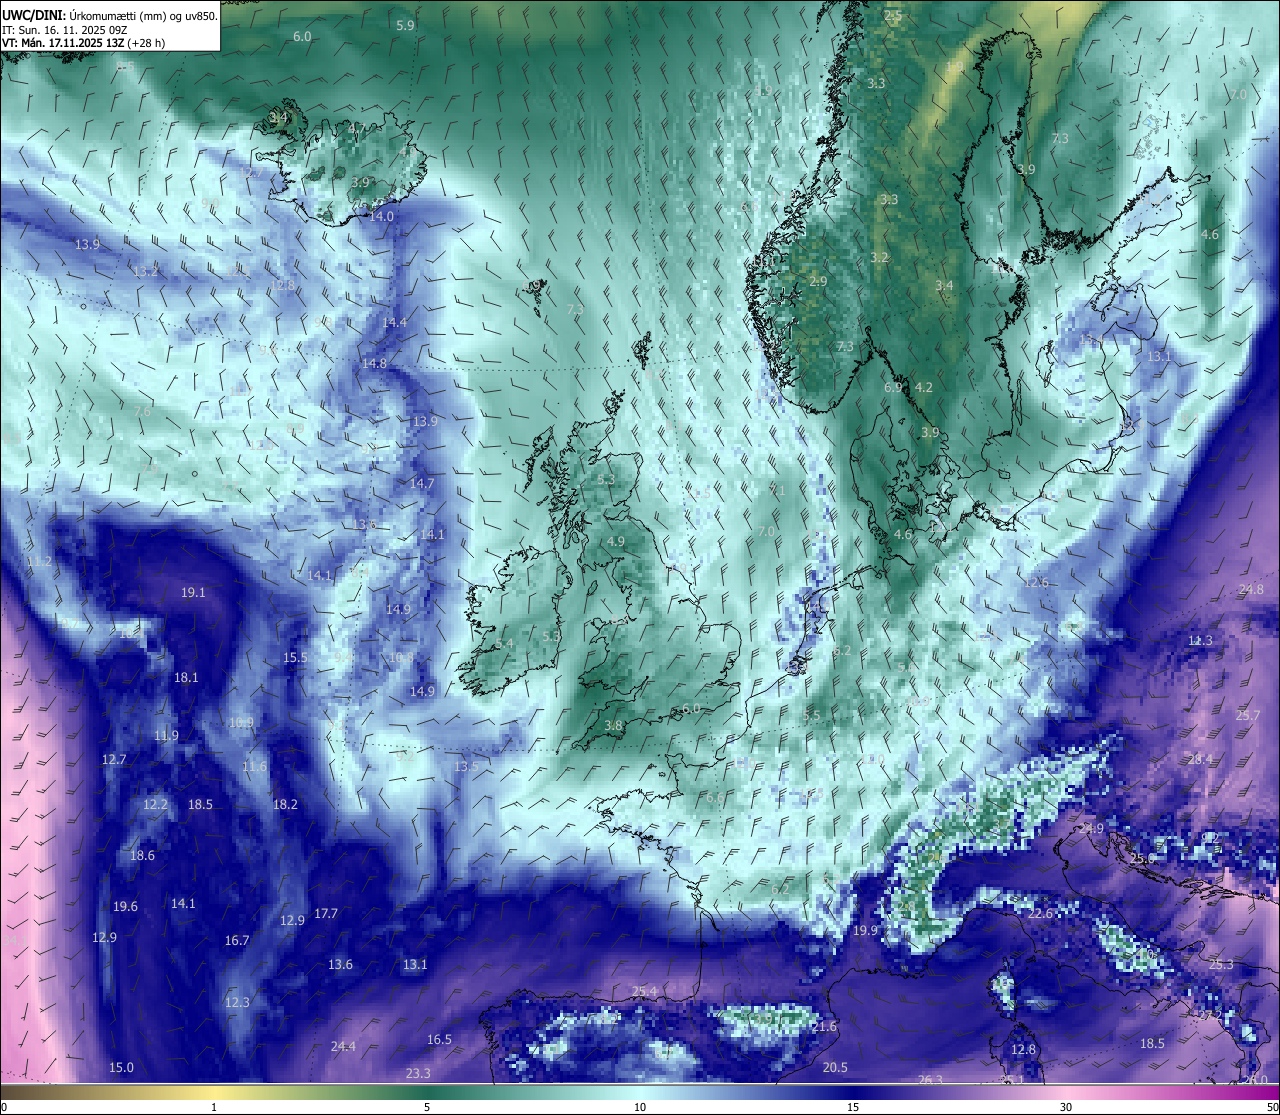This screenshot has width=1280, height=1115.
Task: Click the 14.8 value on the map
Action: (x=374, y=363)
